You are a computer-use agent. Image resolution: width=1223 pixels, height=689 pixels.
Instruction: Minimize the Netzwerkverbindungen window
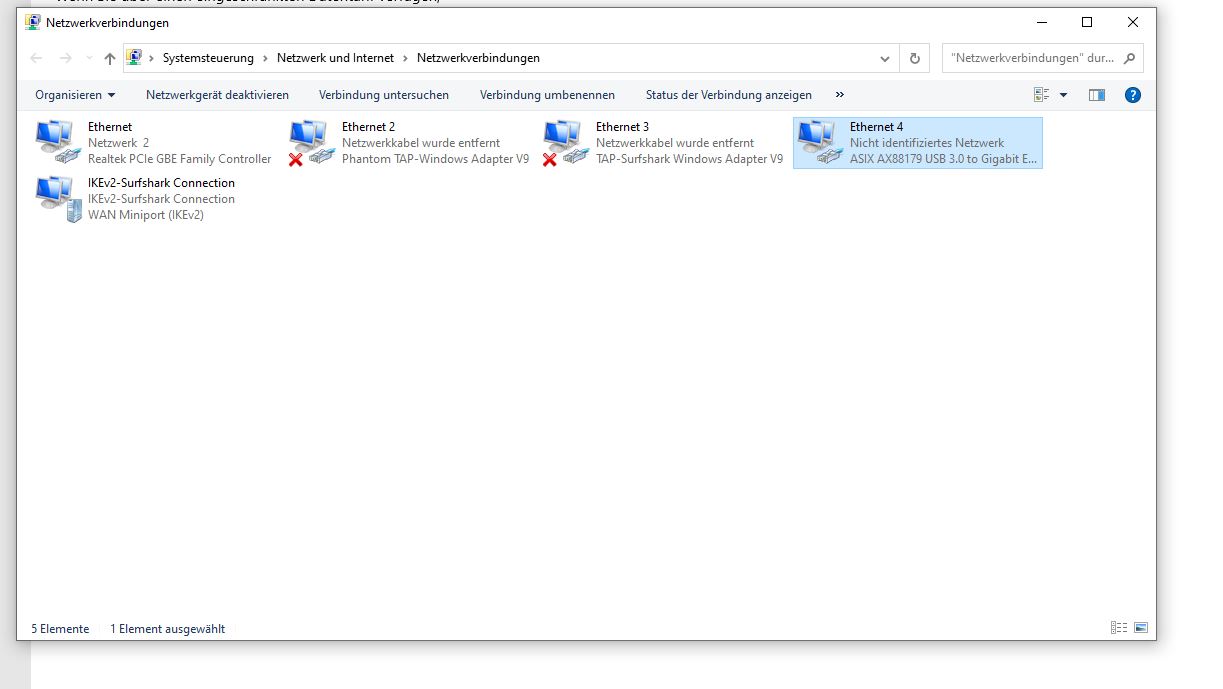tap(1041, 22)
